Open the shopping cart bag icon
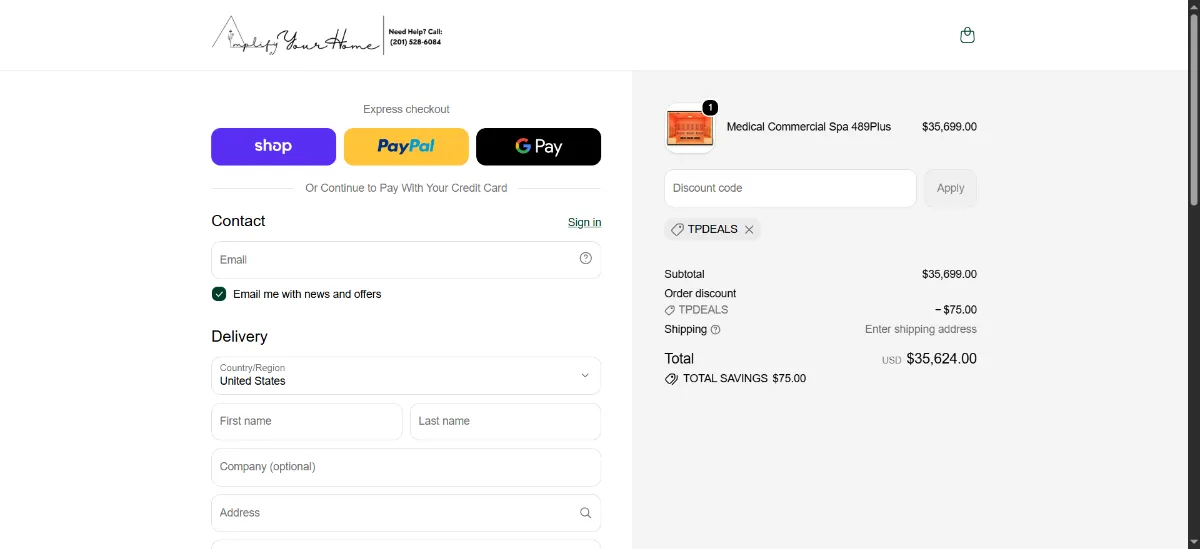Screen dimensions: 1200x549 (x=967, y=35)
